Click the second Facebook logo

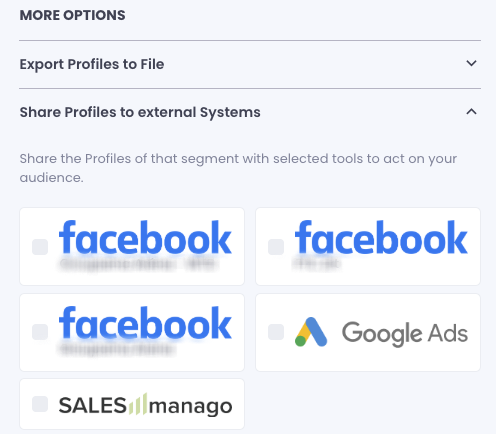coord(381,237)
